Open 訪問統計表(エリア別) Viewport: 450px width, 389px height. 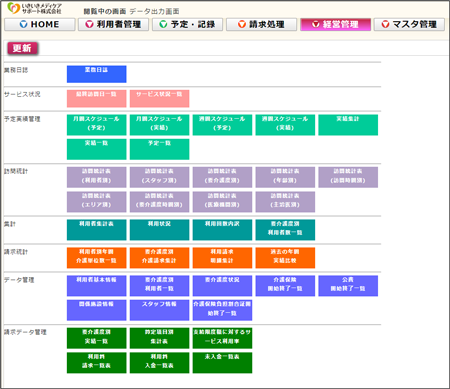(96, 202)
